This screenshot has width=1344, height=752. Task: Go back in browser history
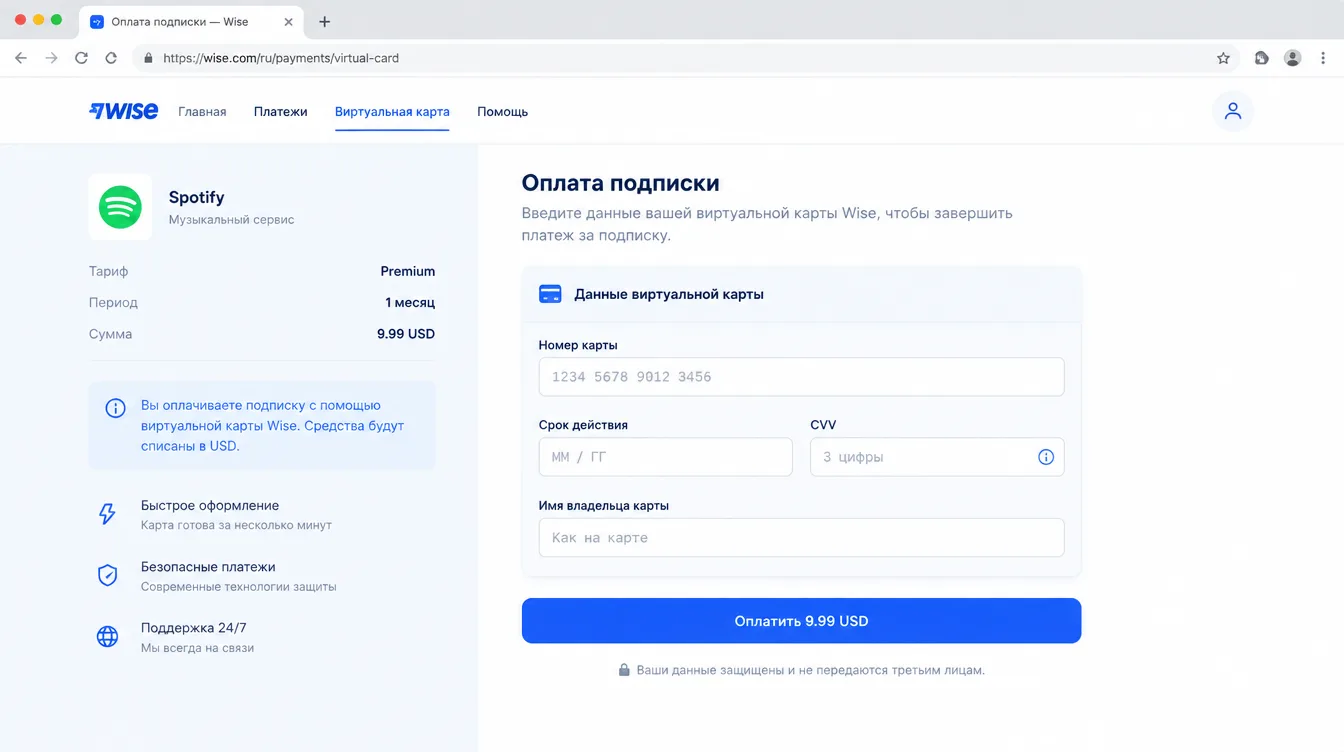pos(21,58)
